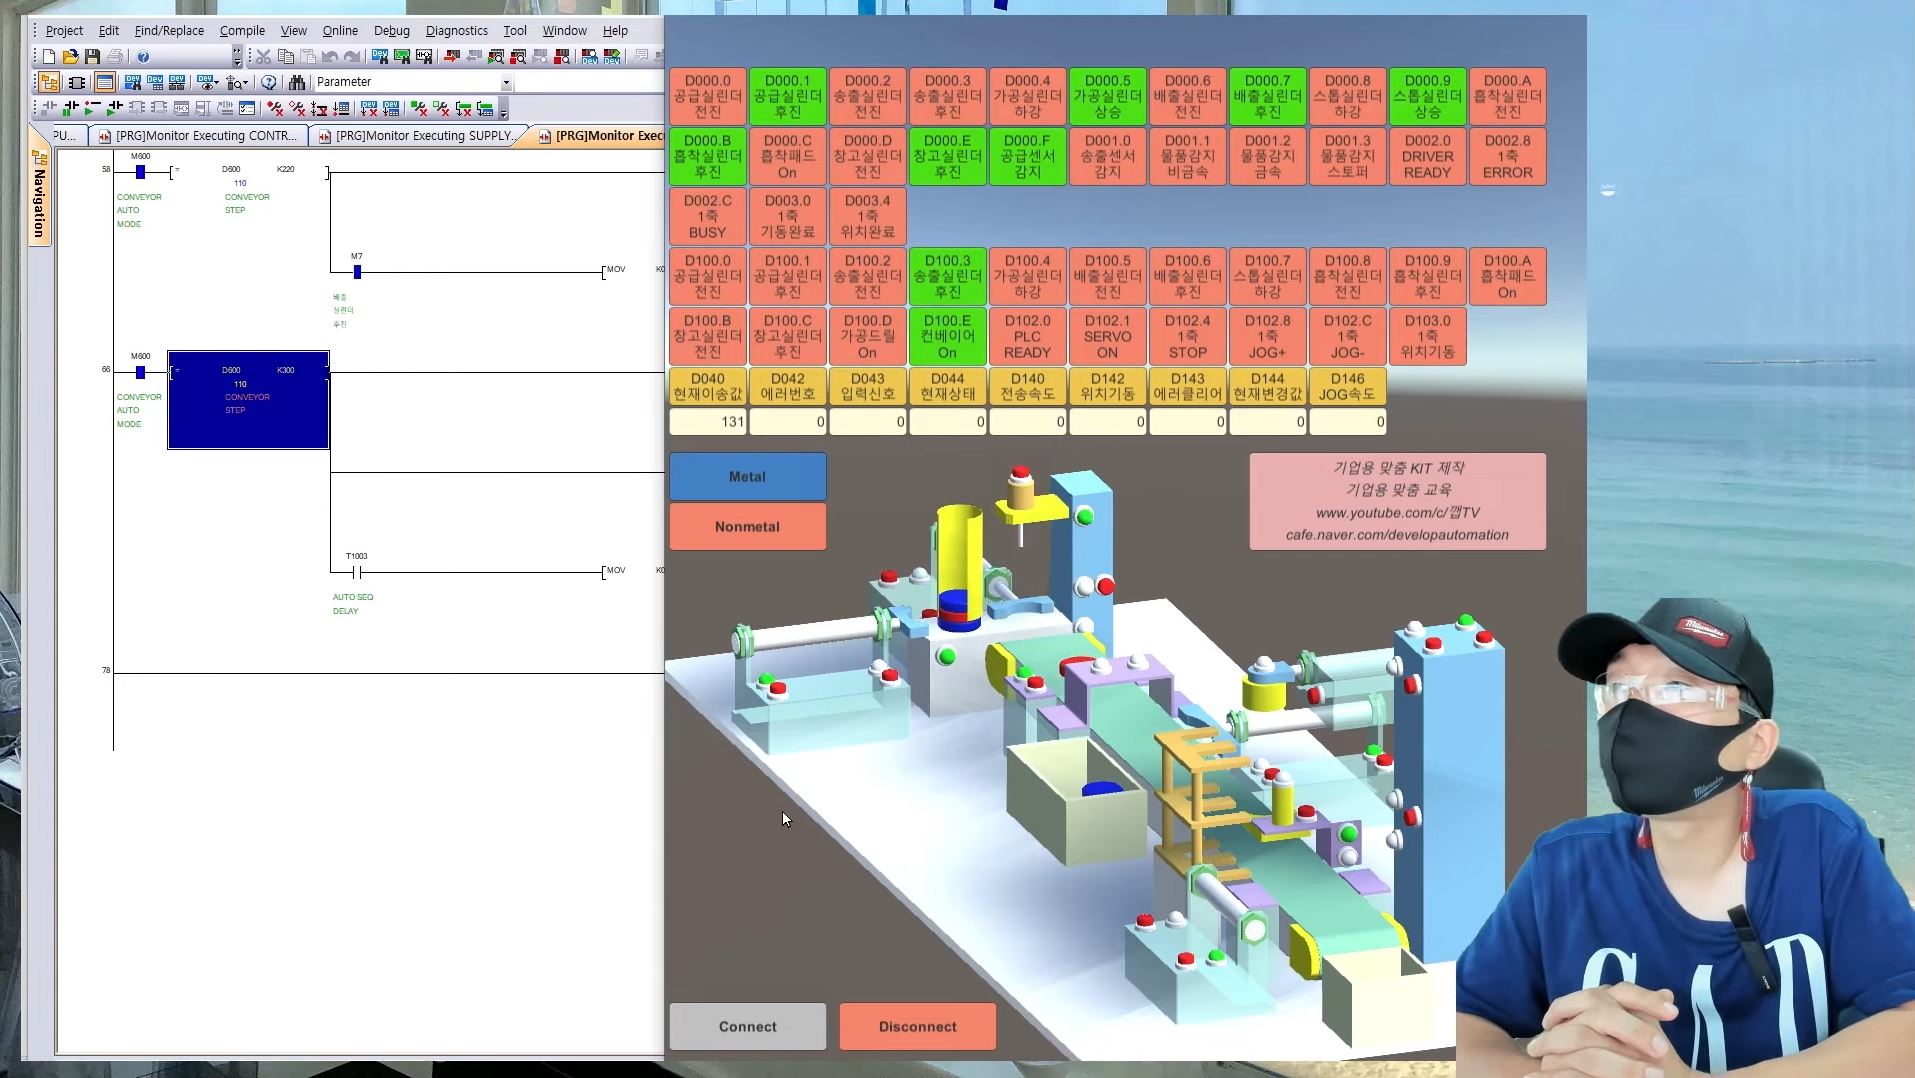The width and height of the screenshot is (1915, 1078).
Task: Open project using the folder icon
Action: tap(70, 57)
